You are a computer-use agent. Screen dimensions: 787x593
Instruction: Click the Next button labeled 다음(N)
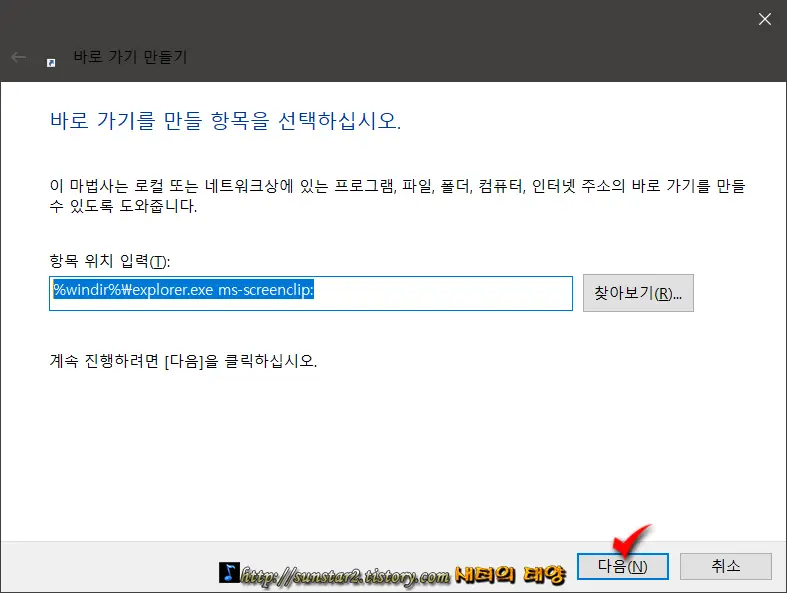[x=622, y=566]
